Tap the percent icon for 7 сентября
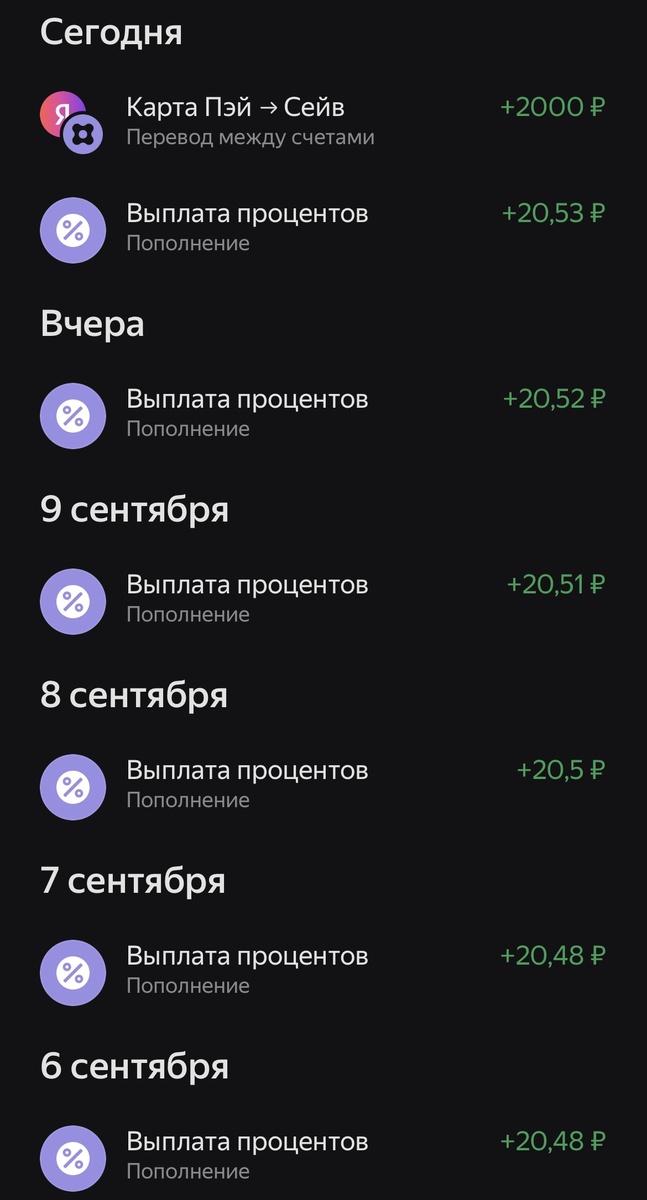647x1200 pixels. click(72, 972)
